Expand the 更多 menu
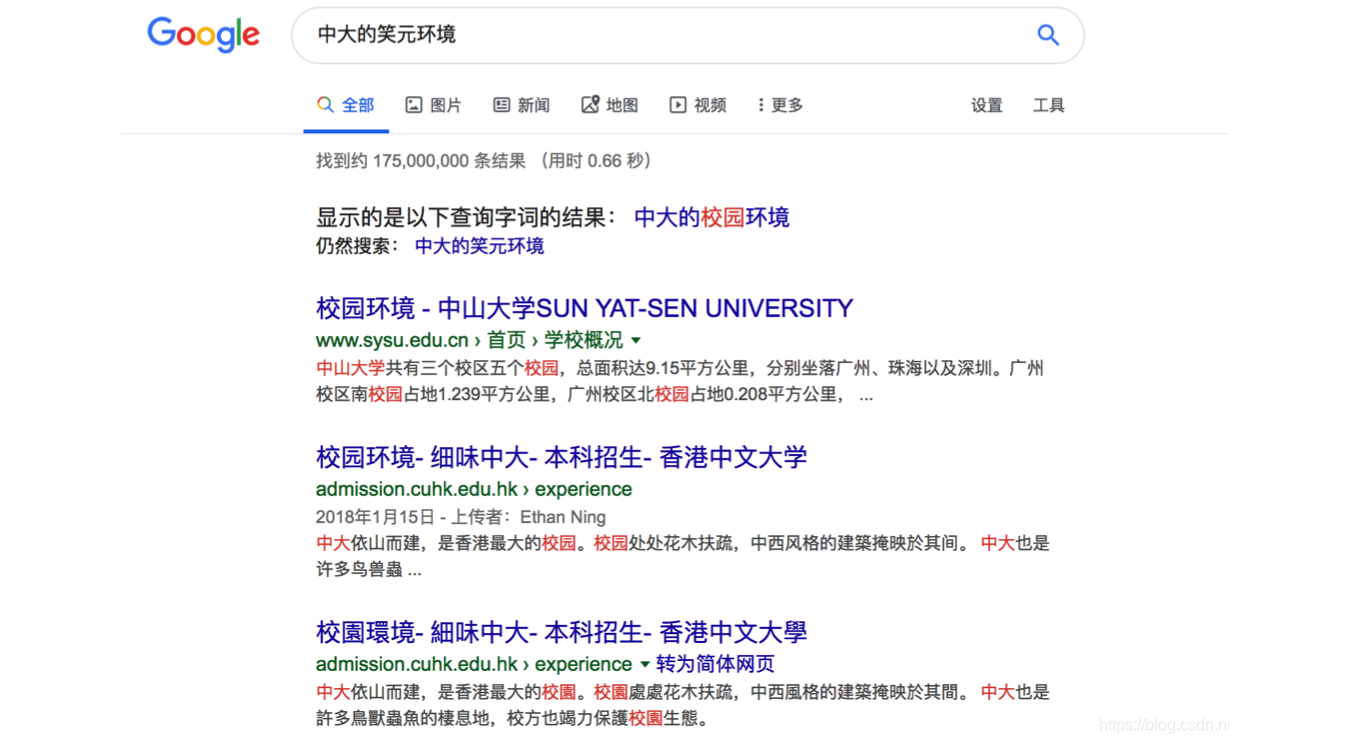This screenshot has width=1350, height=743. [x=780, y=105]
